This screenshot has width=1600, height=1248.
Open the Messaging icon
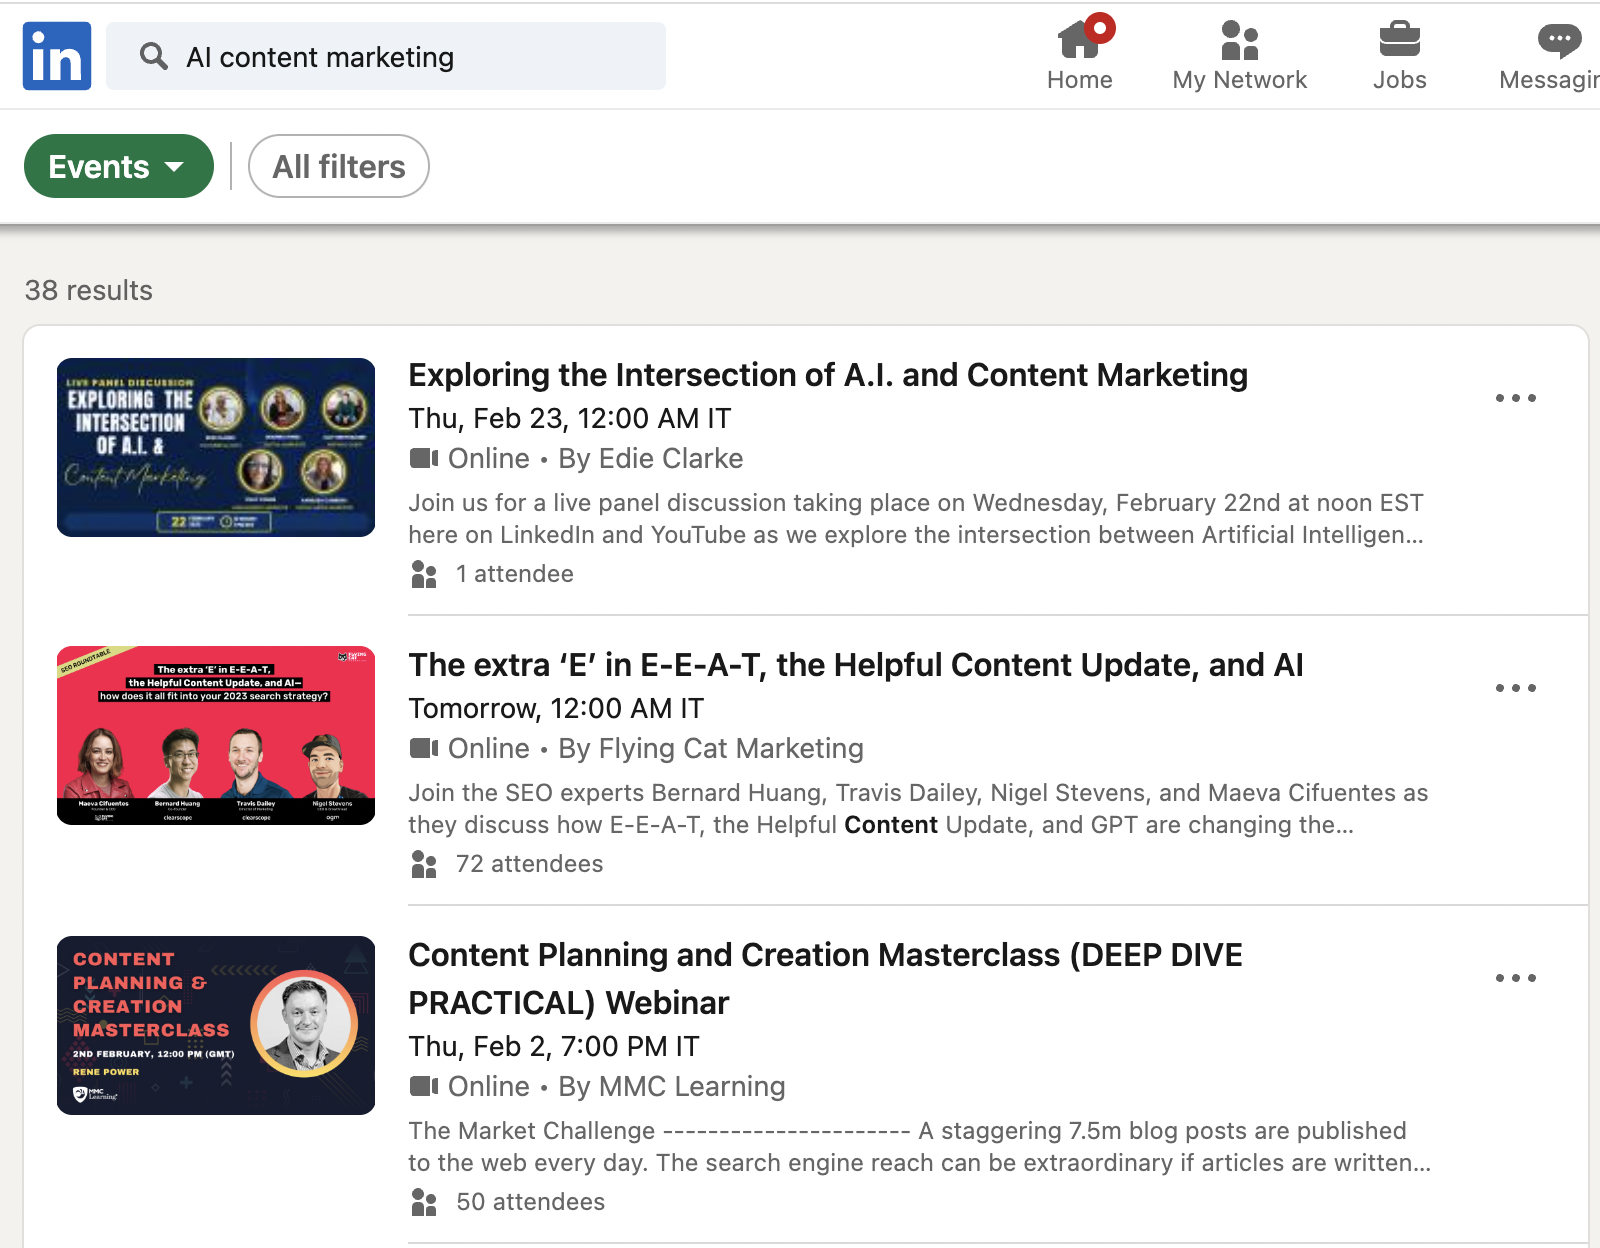tap(1557, 42)
